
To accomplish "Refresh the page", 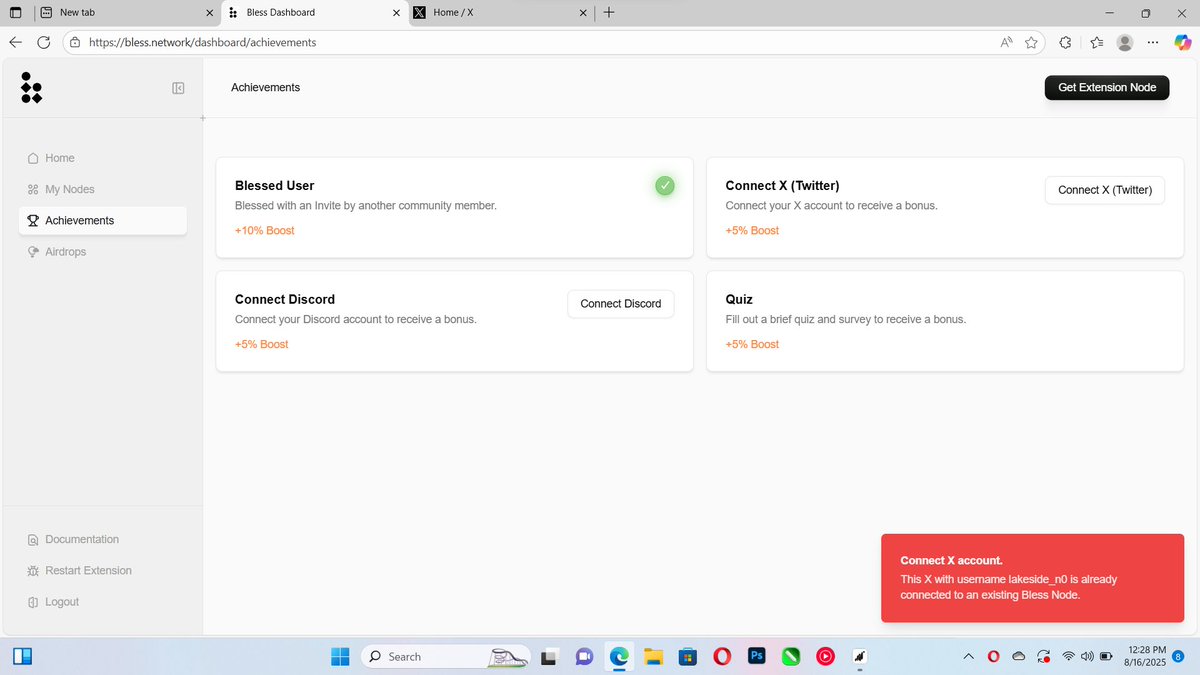I will pyautogui.click(x=44, y=43).
